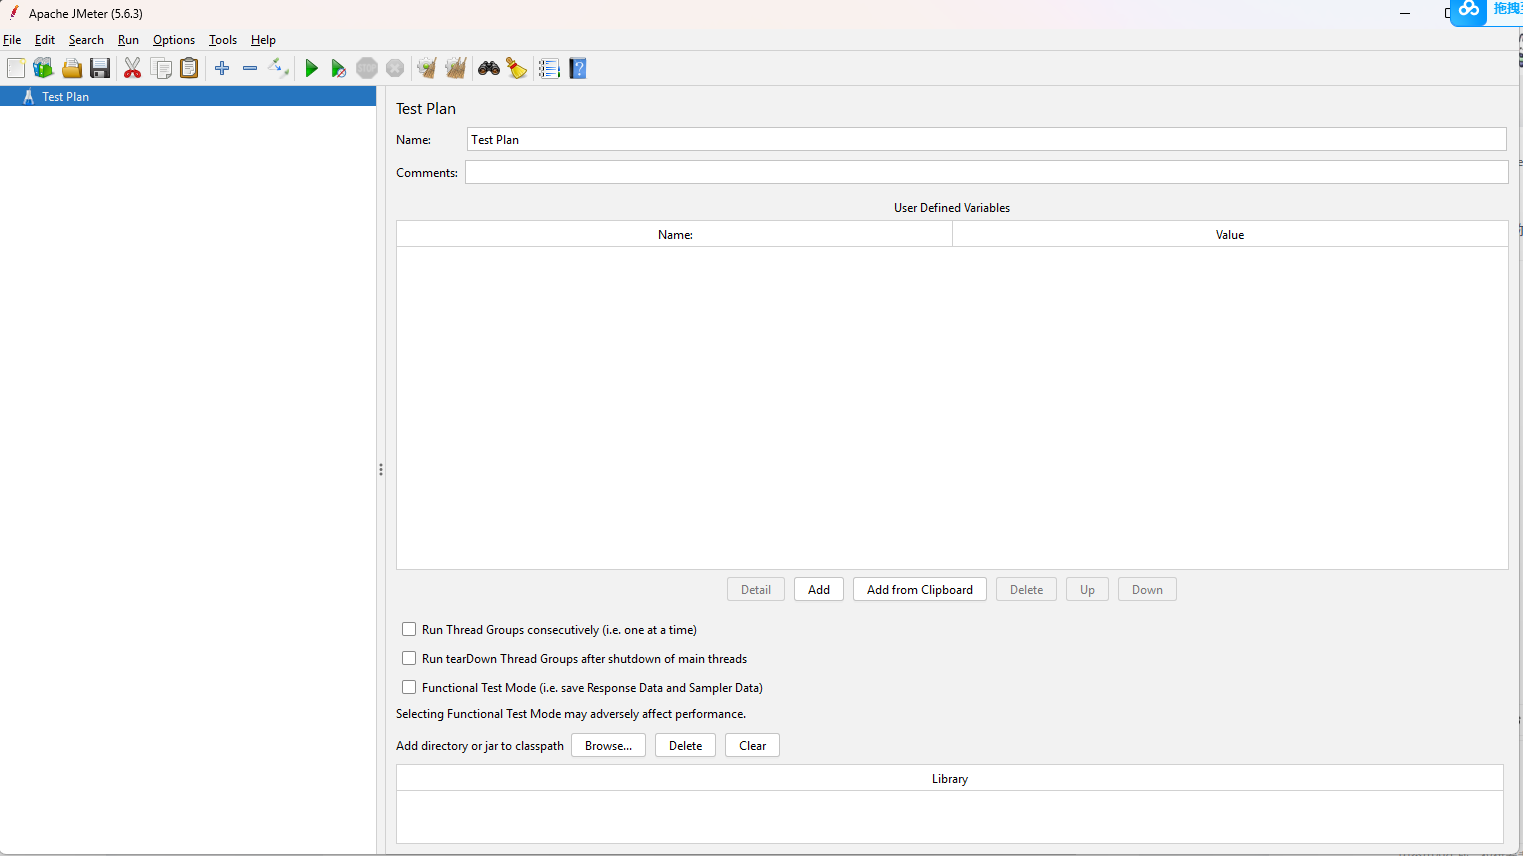
Task: Click the Detail button
Action: tap(756, 589)
